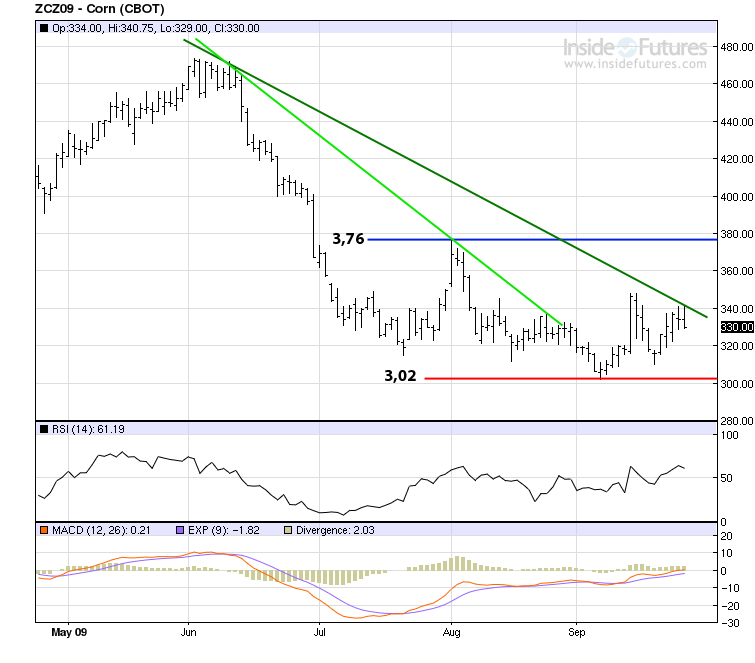
Task: Click the purple EXP (9) legend swatch
Action: (x=180, y=529)
